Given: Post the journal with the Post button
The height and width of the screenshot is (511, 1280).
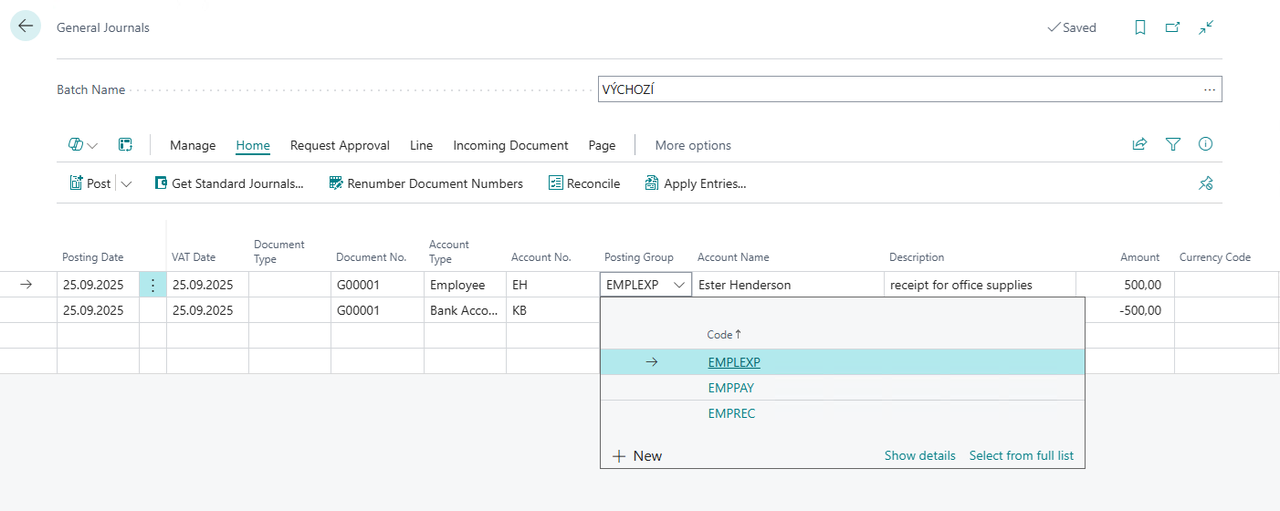Looking at the screenshot, I should coord(90,184).
